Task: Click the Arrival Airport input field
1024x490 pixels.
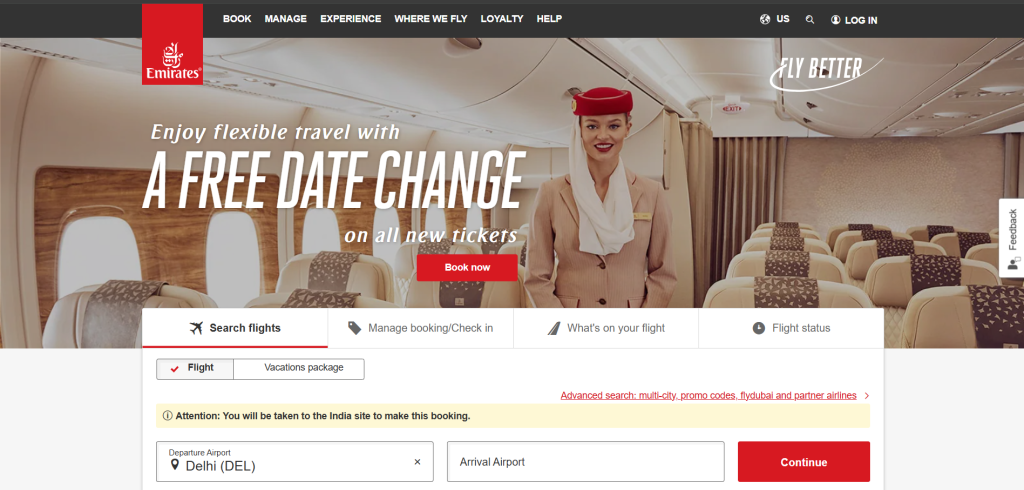Action: tap(586, 462)
